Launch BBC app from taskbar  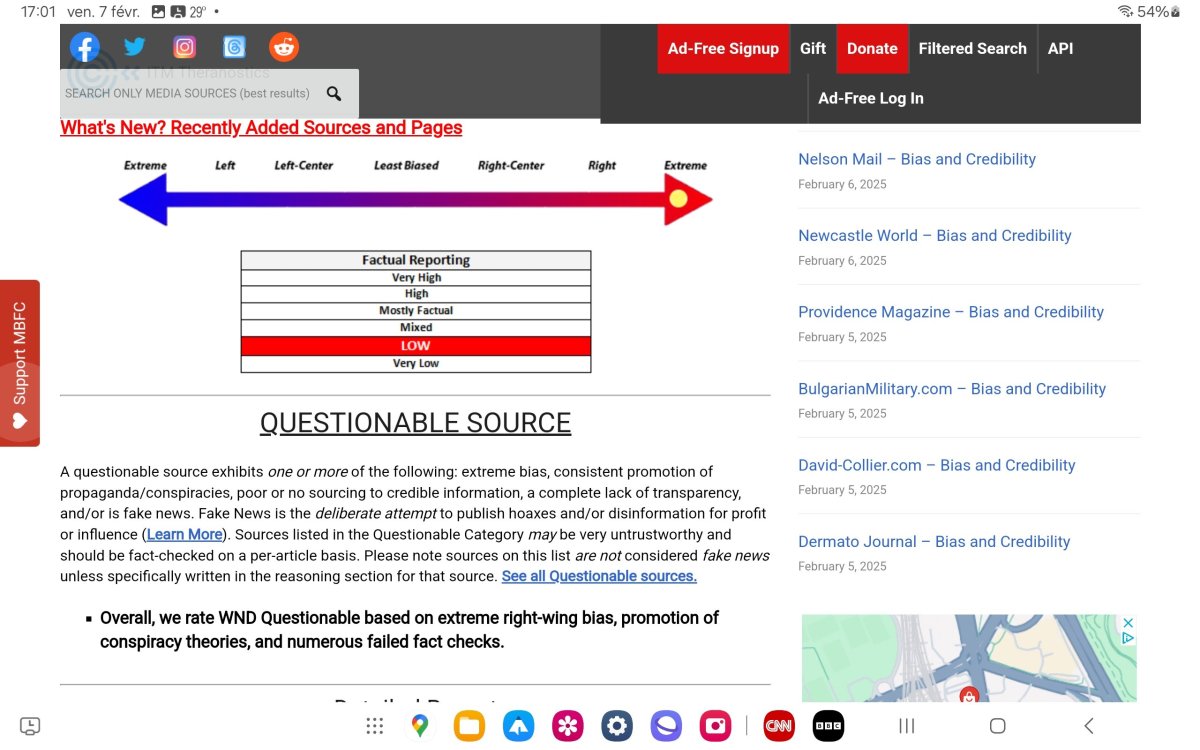[x=828, y=726]
